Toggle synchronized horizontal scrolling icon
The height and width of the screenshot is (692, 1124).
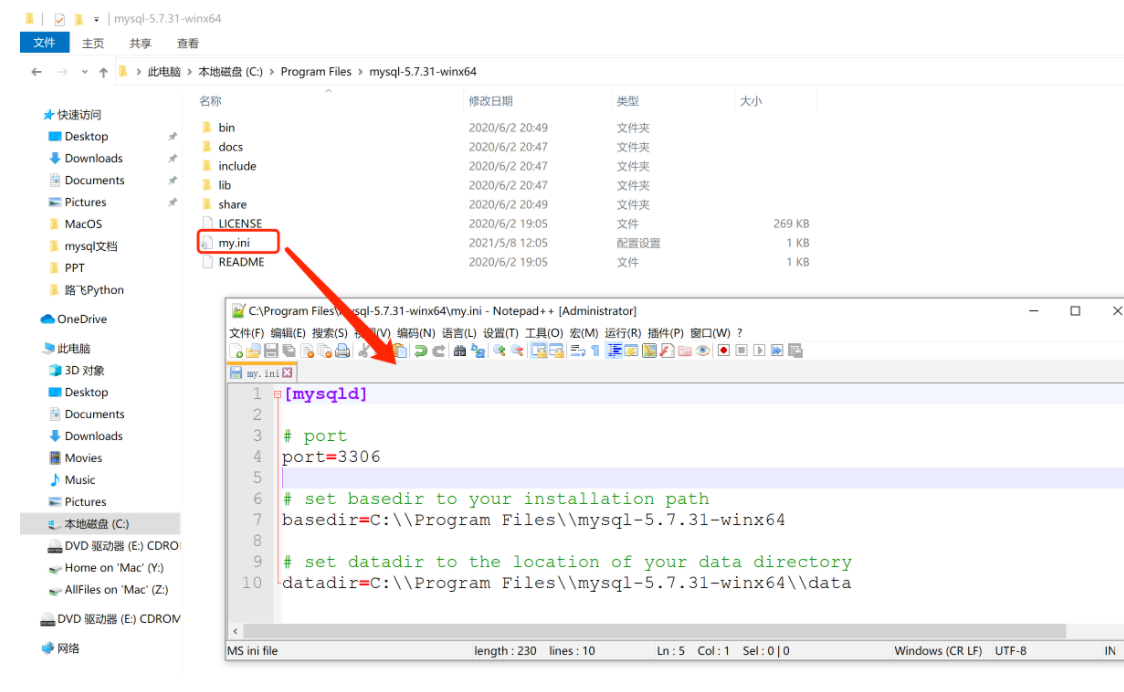pyautogui.click(x=556, y=351)
